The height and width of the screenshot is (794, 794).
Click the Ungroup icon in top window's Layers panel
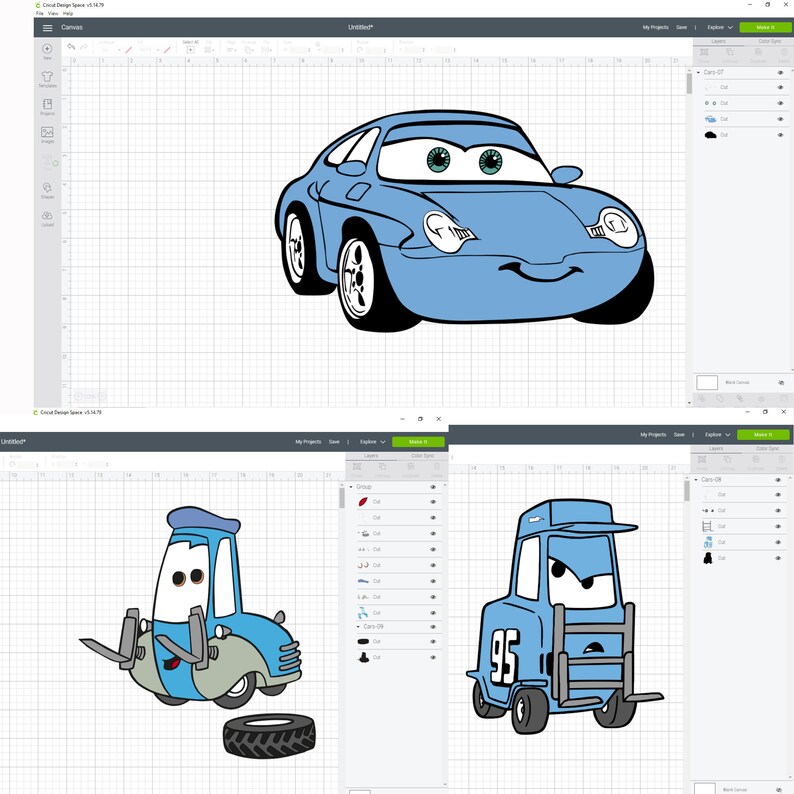pos(730,52)
